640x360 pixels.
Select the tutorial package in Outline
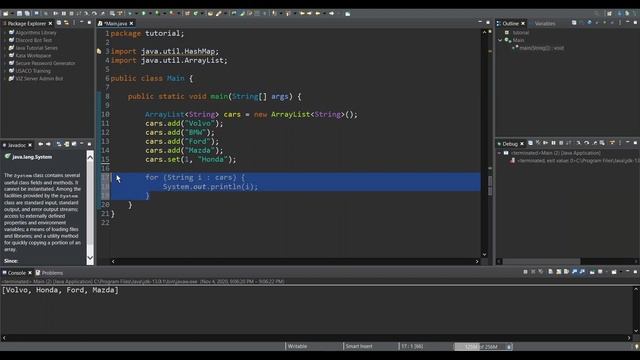coord(521,32)
